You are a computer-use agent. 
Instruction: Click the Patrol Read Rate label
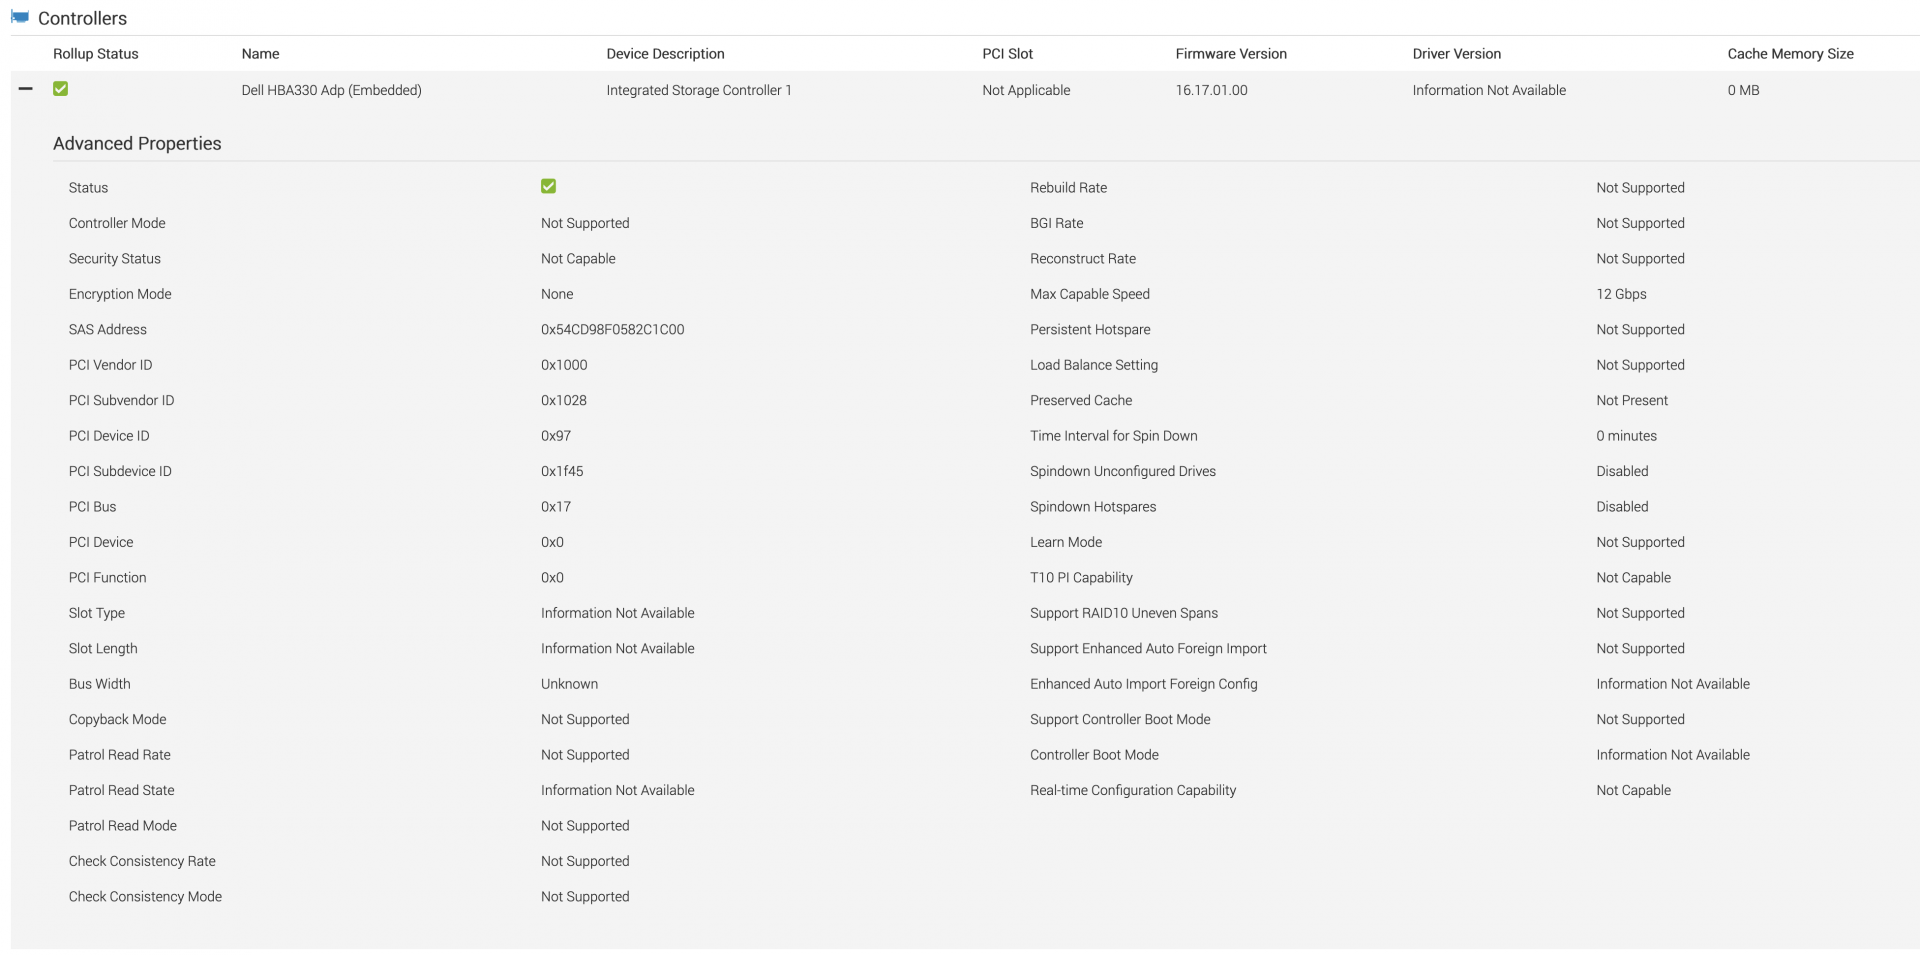point(119,755)
